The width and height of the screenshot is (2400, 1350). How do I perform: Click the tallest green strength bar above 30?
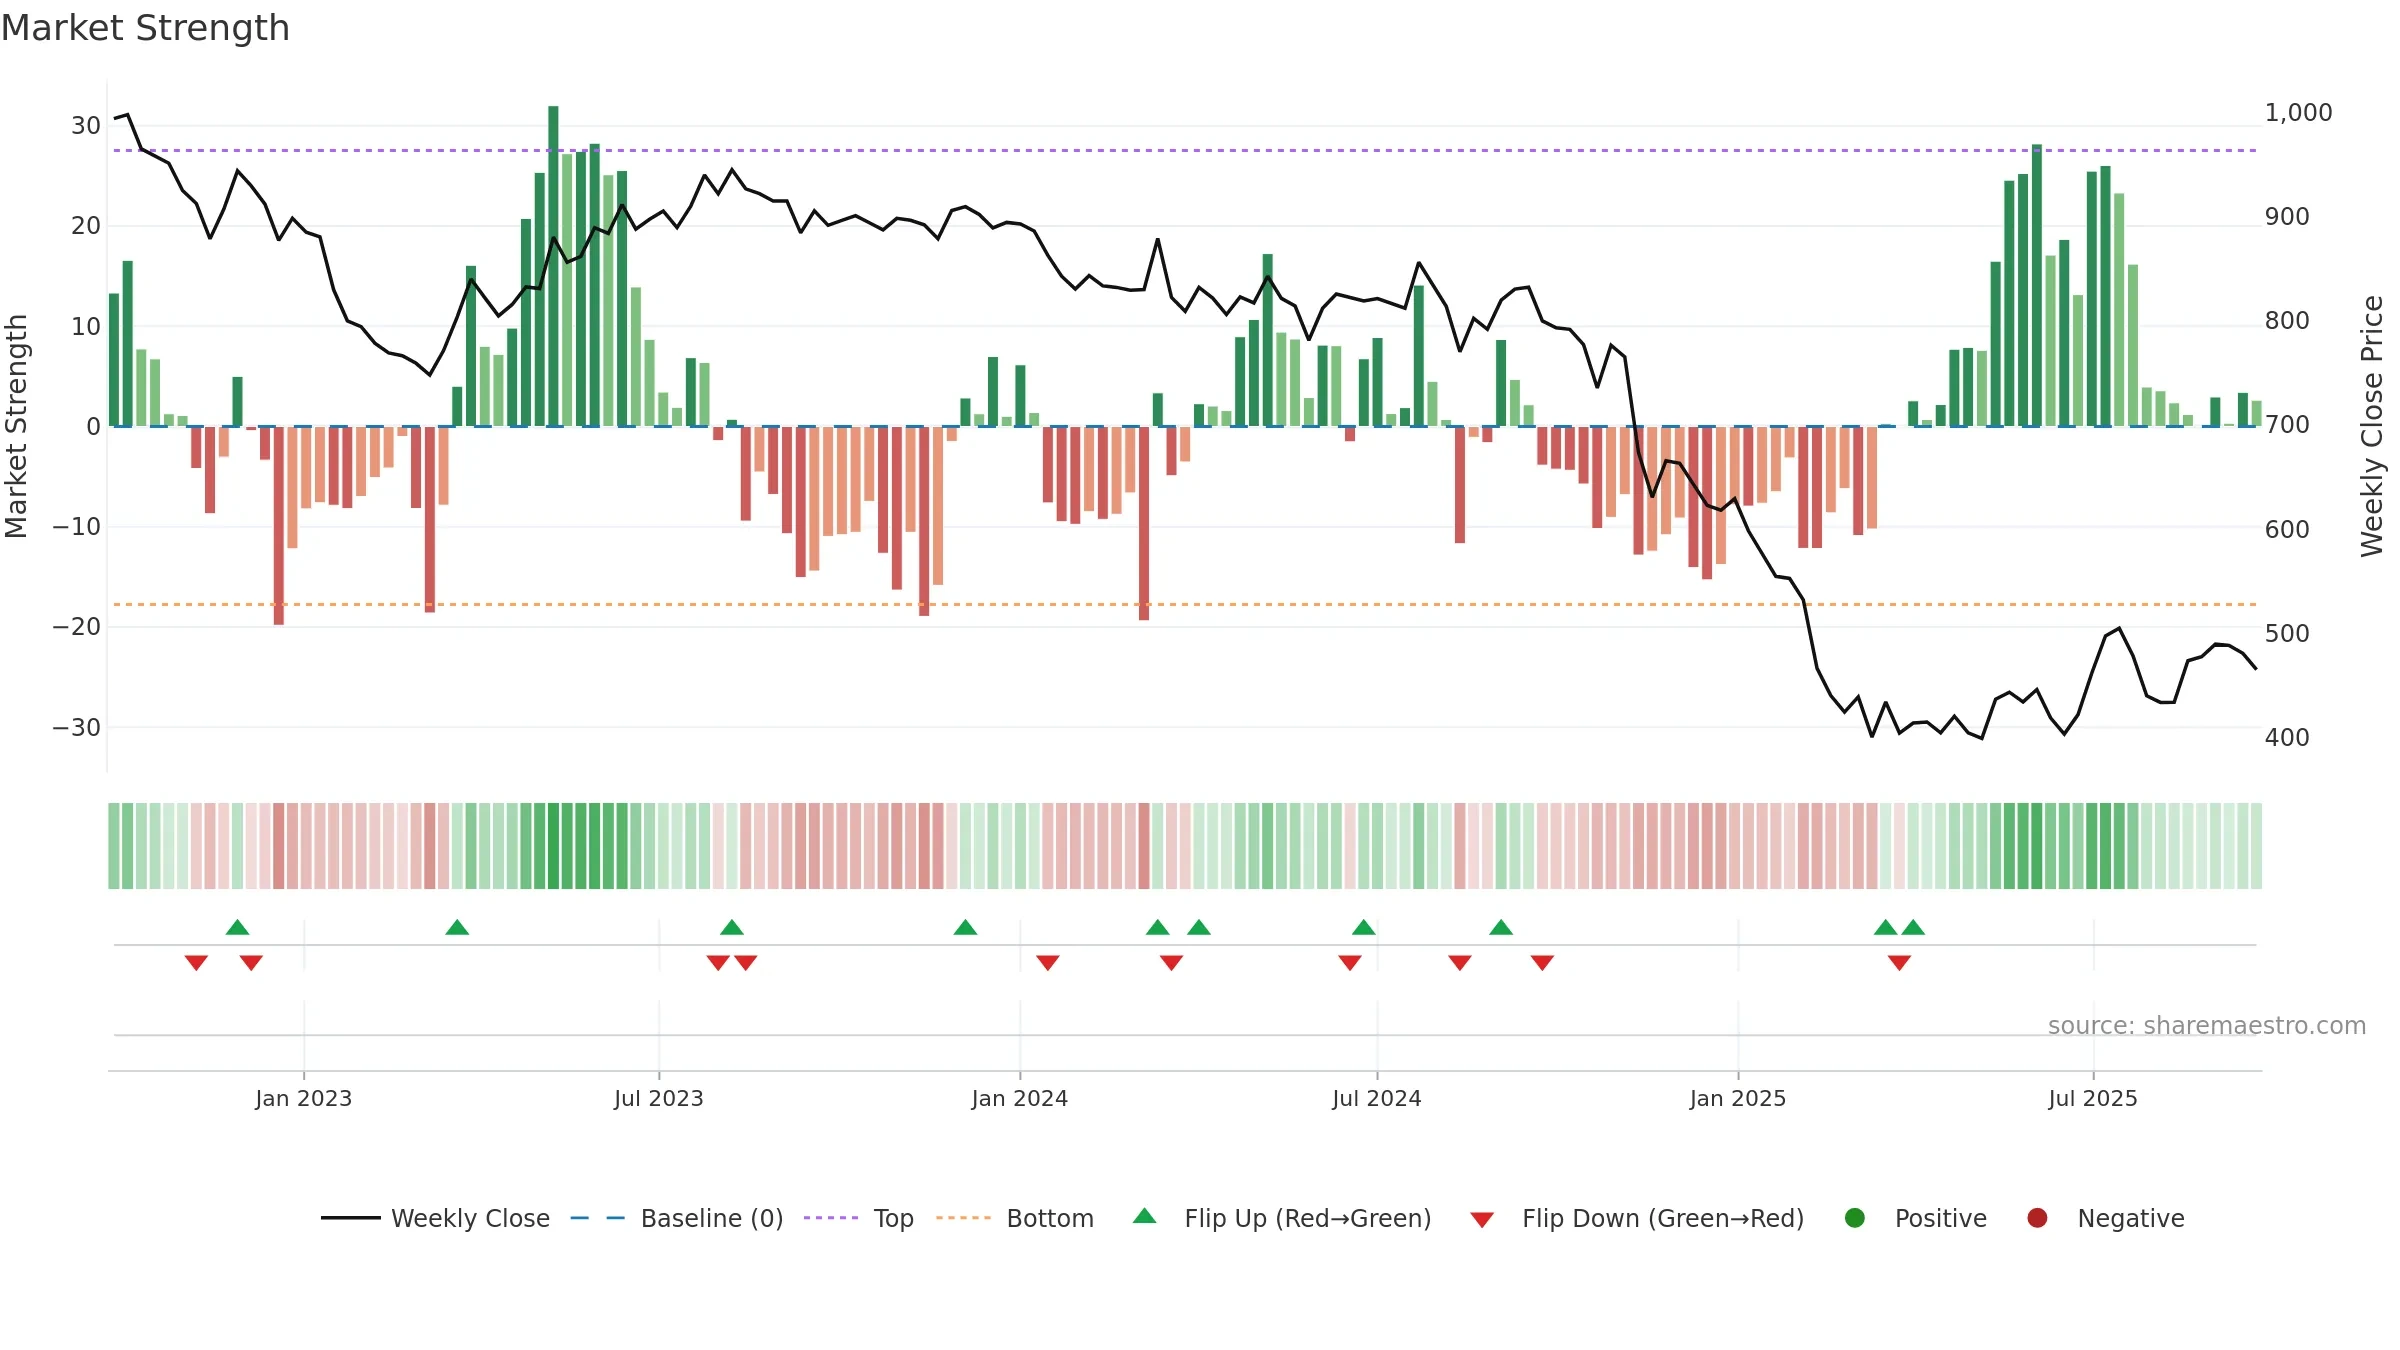pyautogui.click(x=553, y=266)
